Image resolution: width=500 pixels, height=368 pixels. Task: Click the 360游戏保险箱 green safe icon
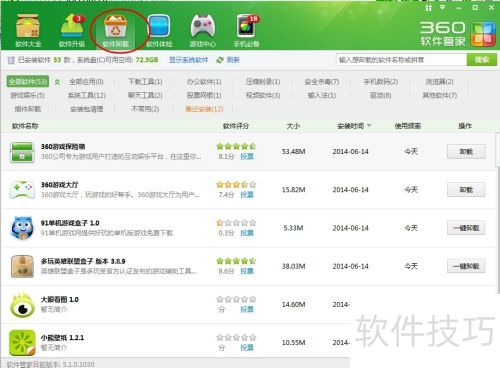pyautogui.click(x=22, y=152)
